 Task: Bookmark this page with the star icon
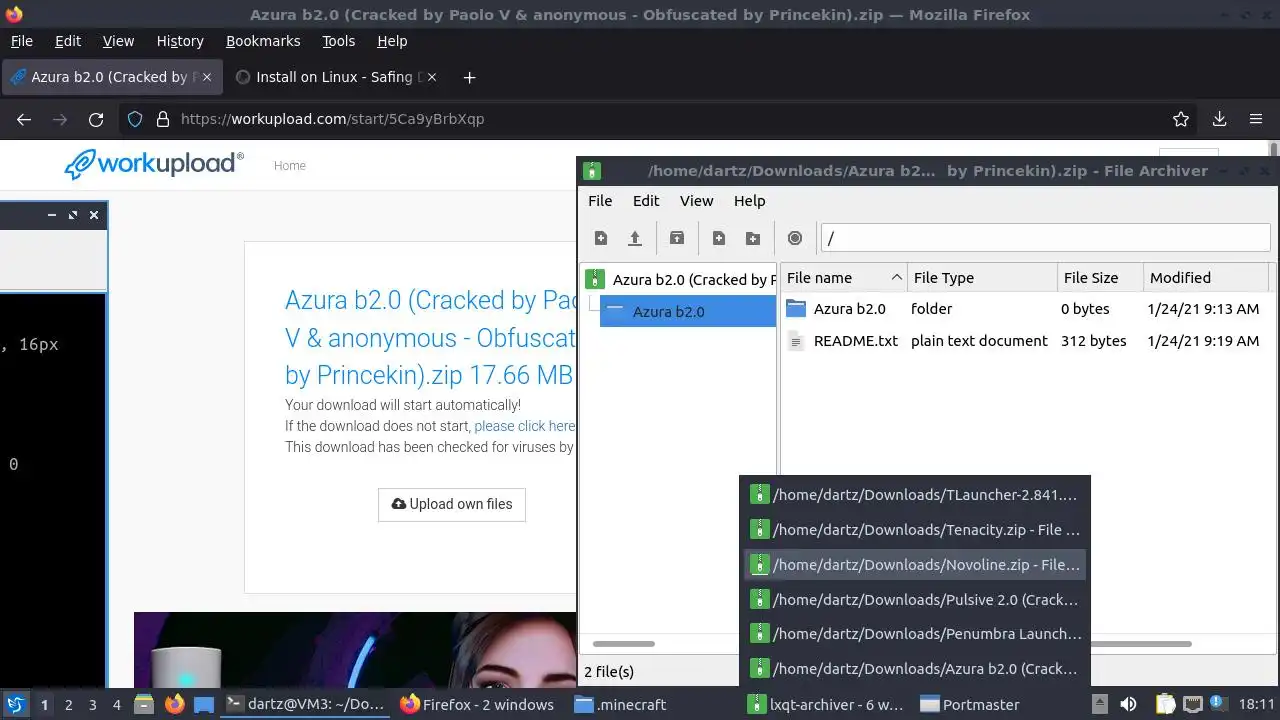pos(1181,119)
